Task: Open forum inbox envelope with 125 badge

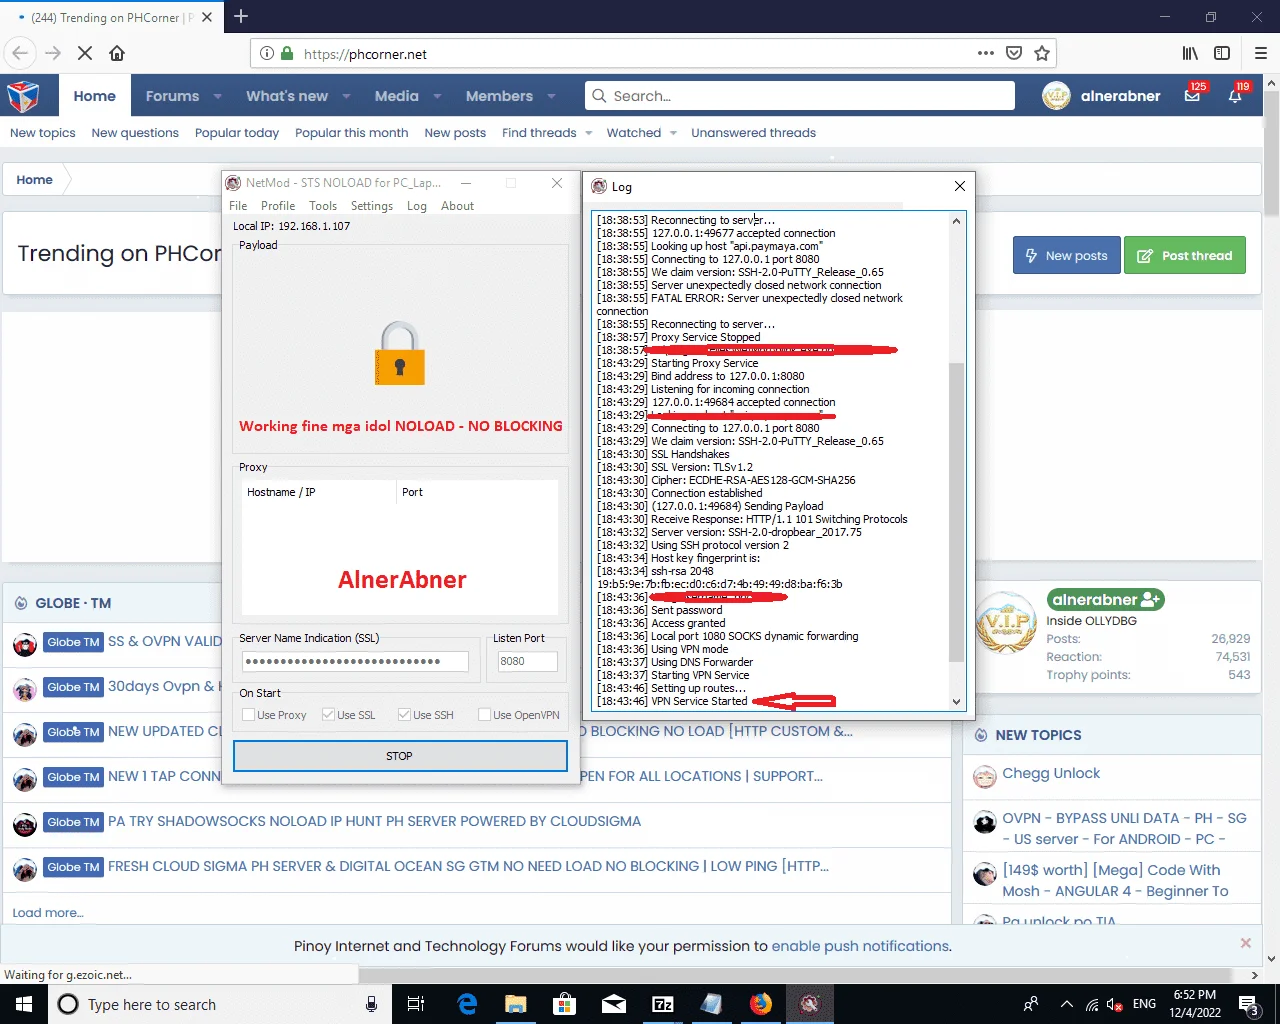Action: pyautogui.click(x=1193, y=96)
